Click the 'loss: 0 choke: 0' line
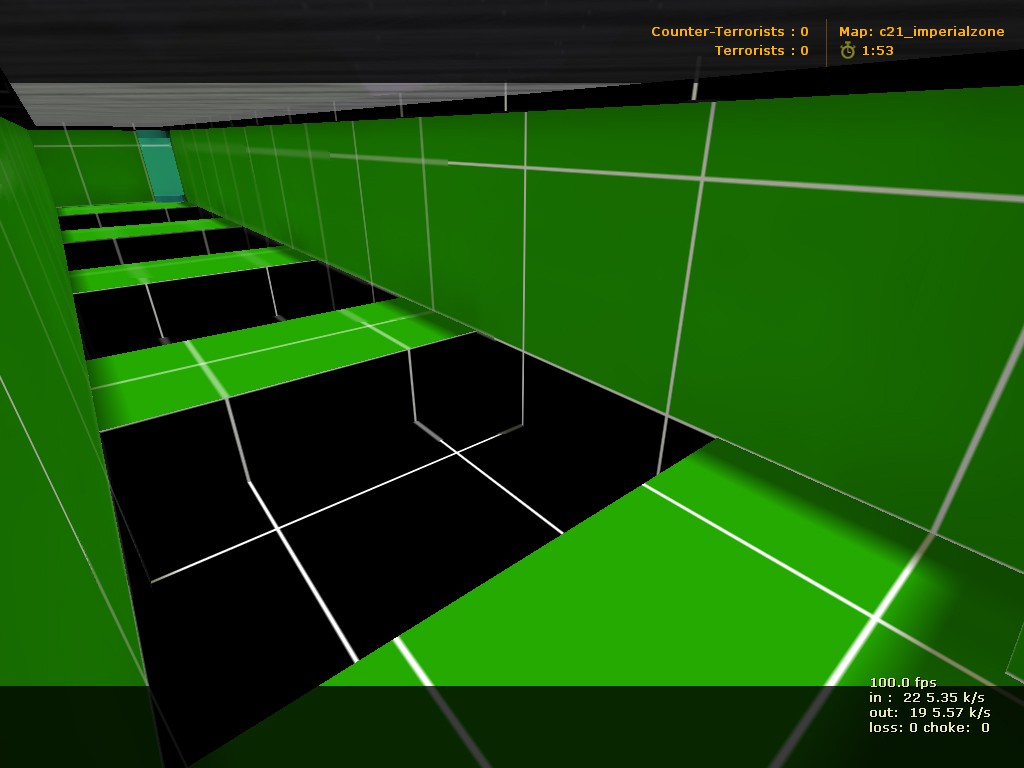The width and height of the screenshot is (1024, 768). (929, 728)
